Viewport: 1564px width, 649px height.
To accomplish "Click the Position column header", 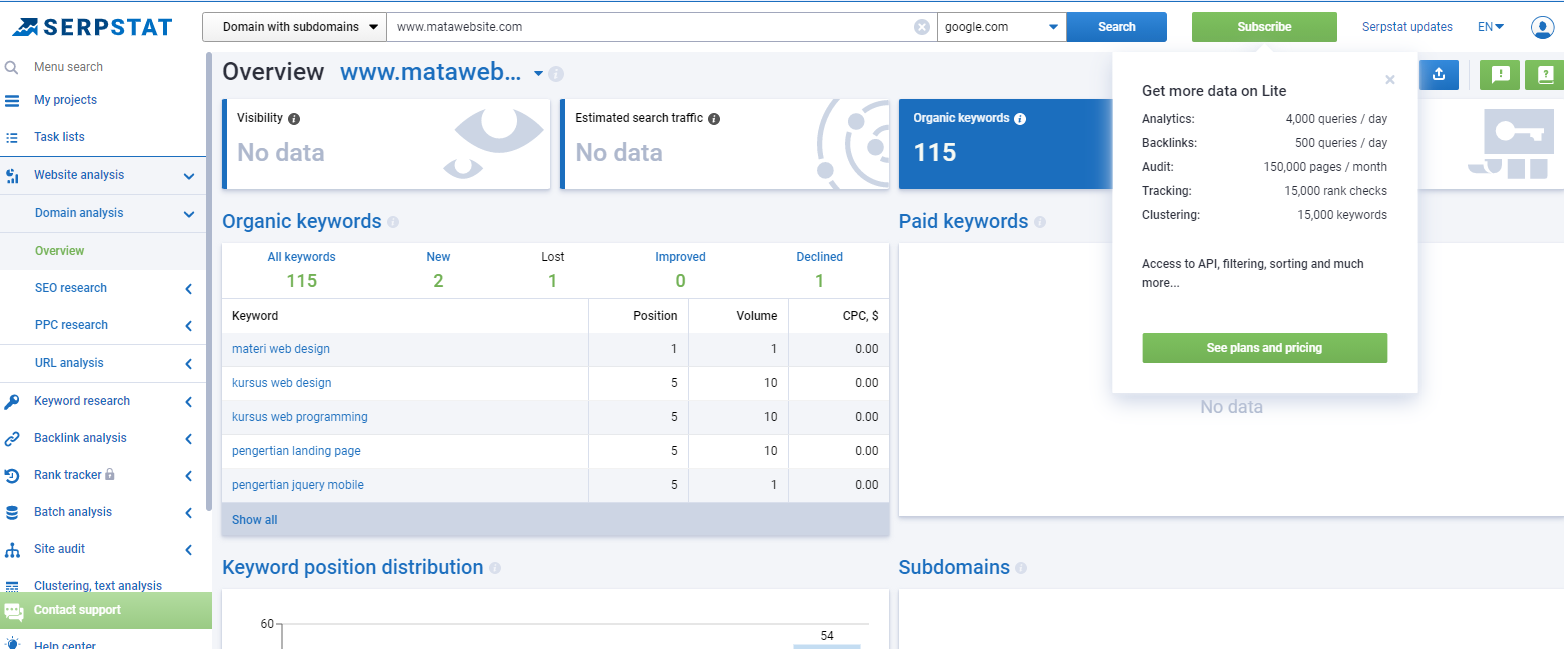I will tap(655, 316).
